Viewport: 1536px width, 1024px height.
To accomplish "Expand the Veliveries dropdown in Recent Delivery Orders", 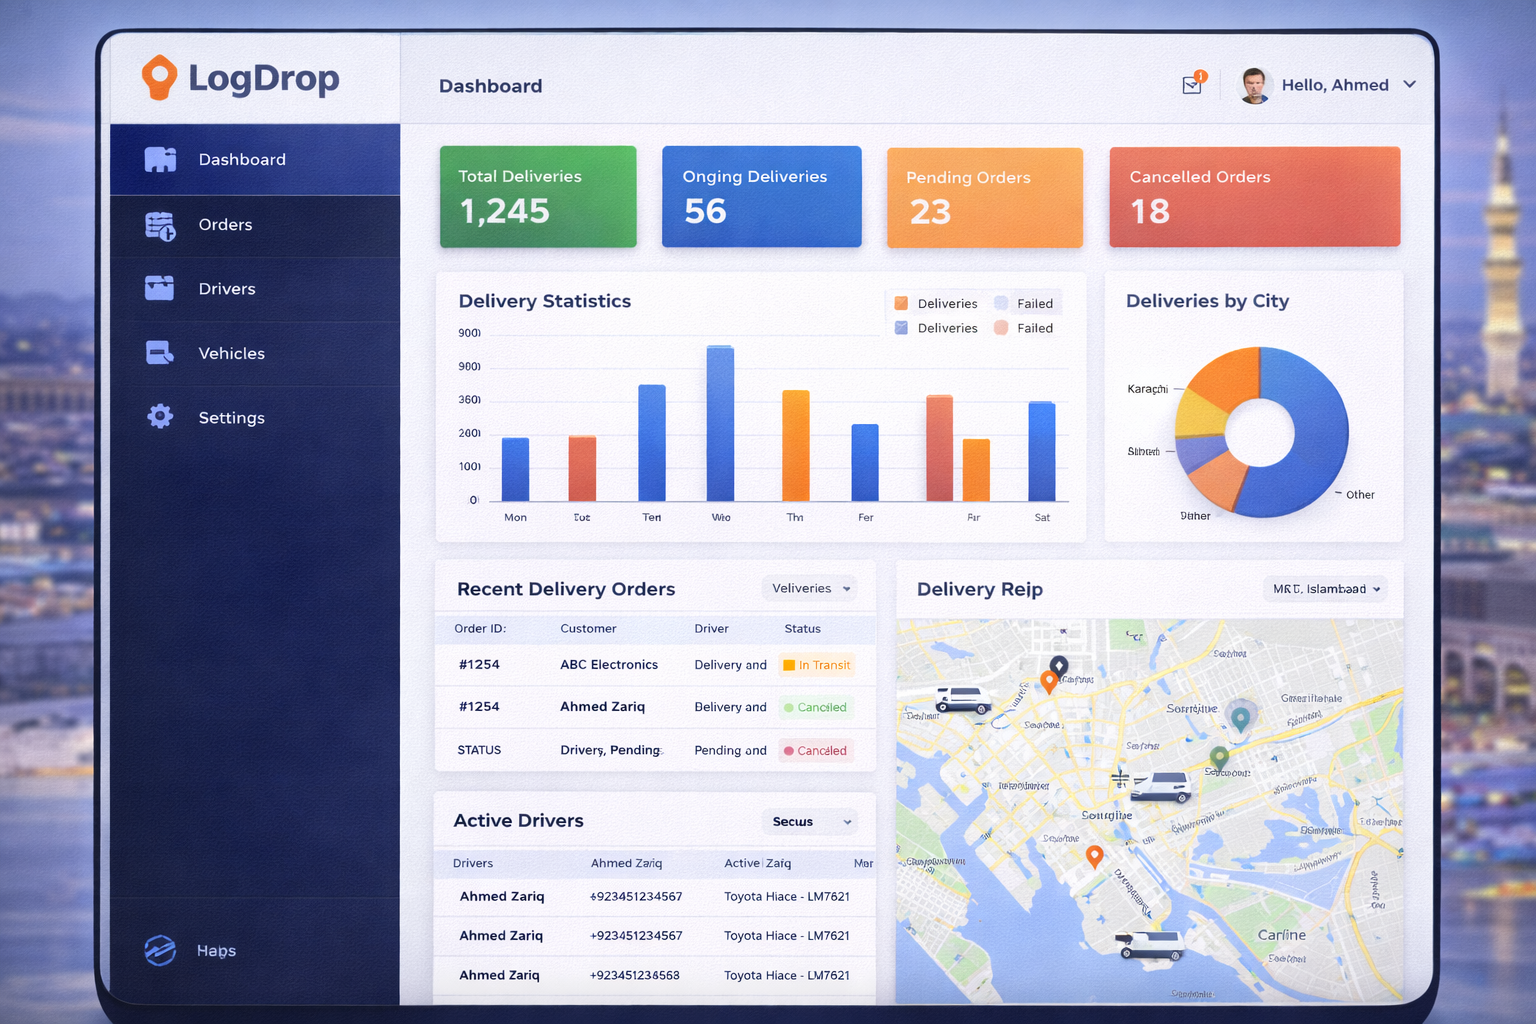I will [810, 588].
